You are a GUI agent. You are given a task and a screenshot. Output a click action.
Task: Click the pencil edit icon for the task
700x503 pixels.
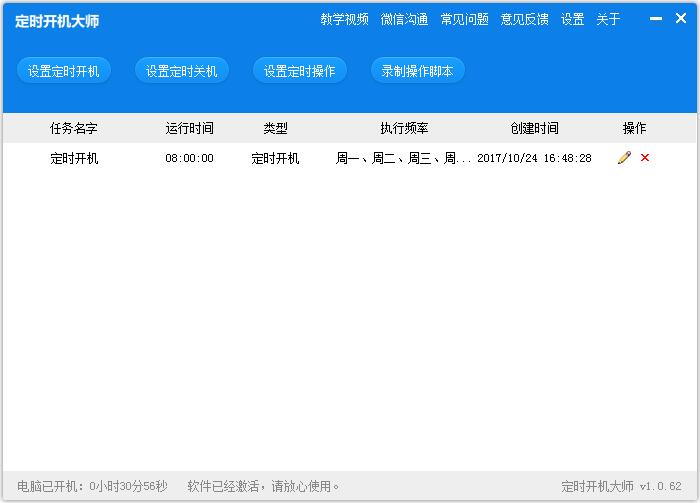(624, 158)
